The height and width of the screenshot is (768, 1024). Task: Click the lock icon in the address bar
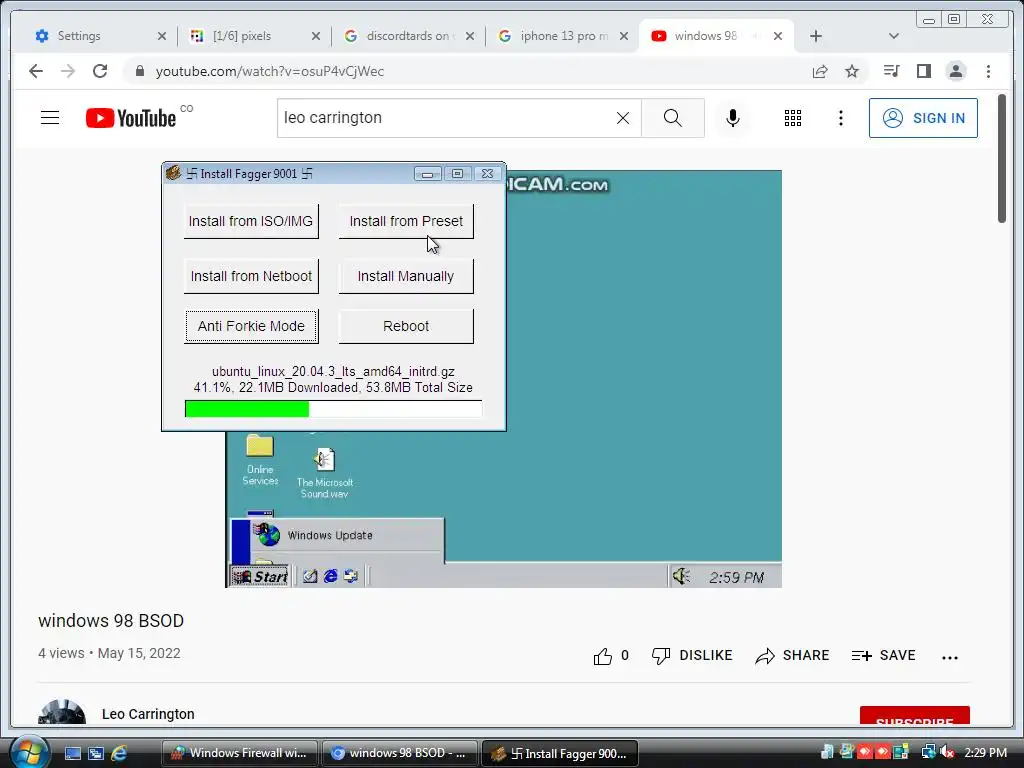pos(139,71)
